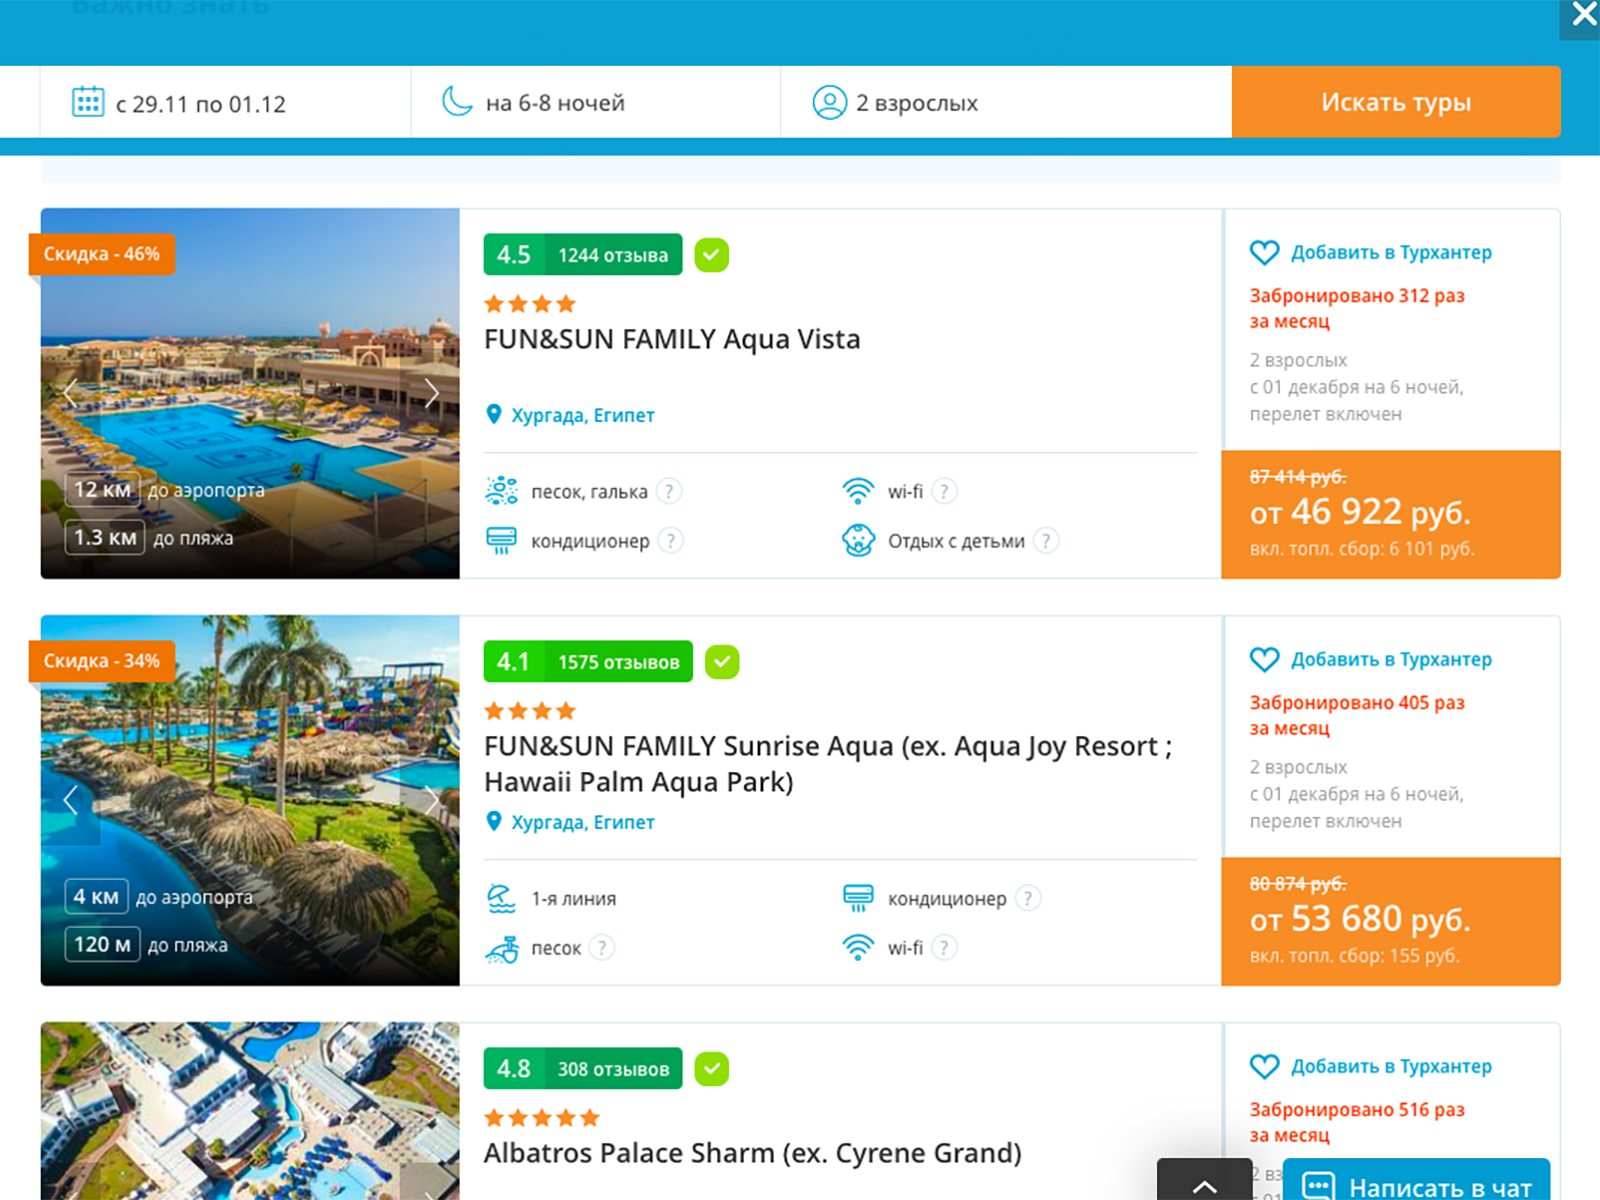Open help for wi-fi in Aqua Vista

pyautogui.click(x=944, y=491)
